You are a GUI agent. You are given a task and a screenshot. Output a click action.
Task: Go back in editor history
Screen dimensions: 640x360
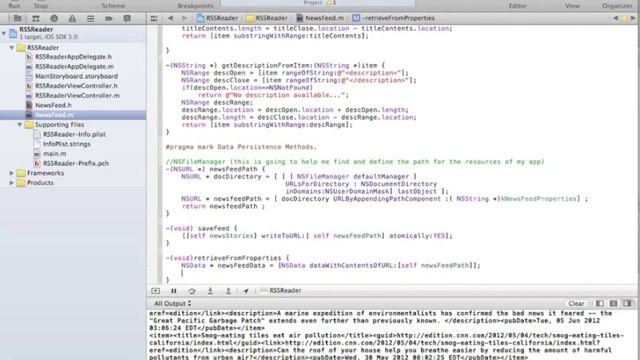click(170, 18)
